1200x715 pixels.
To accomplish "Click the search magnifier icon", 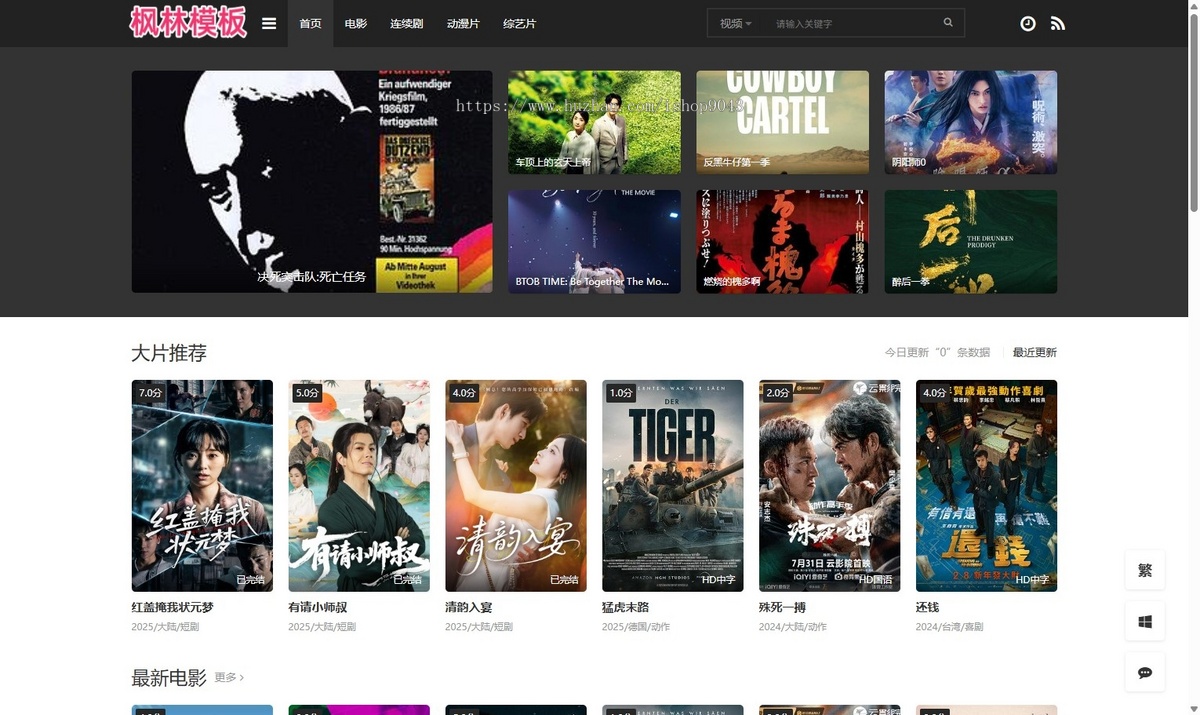I will tap(948, 23).
